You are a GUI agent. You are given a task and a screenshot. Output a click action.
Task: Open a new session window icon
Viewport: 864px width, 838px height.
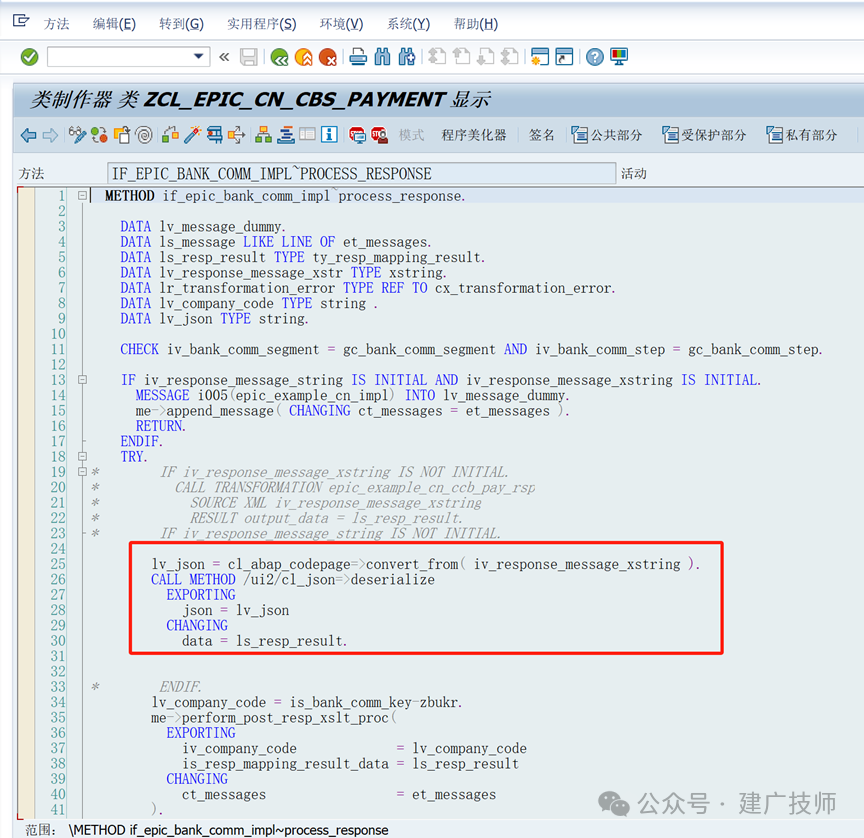pos(540,56)
